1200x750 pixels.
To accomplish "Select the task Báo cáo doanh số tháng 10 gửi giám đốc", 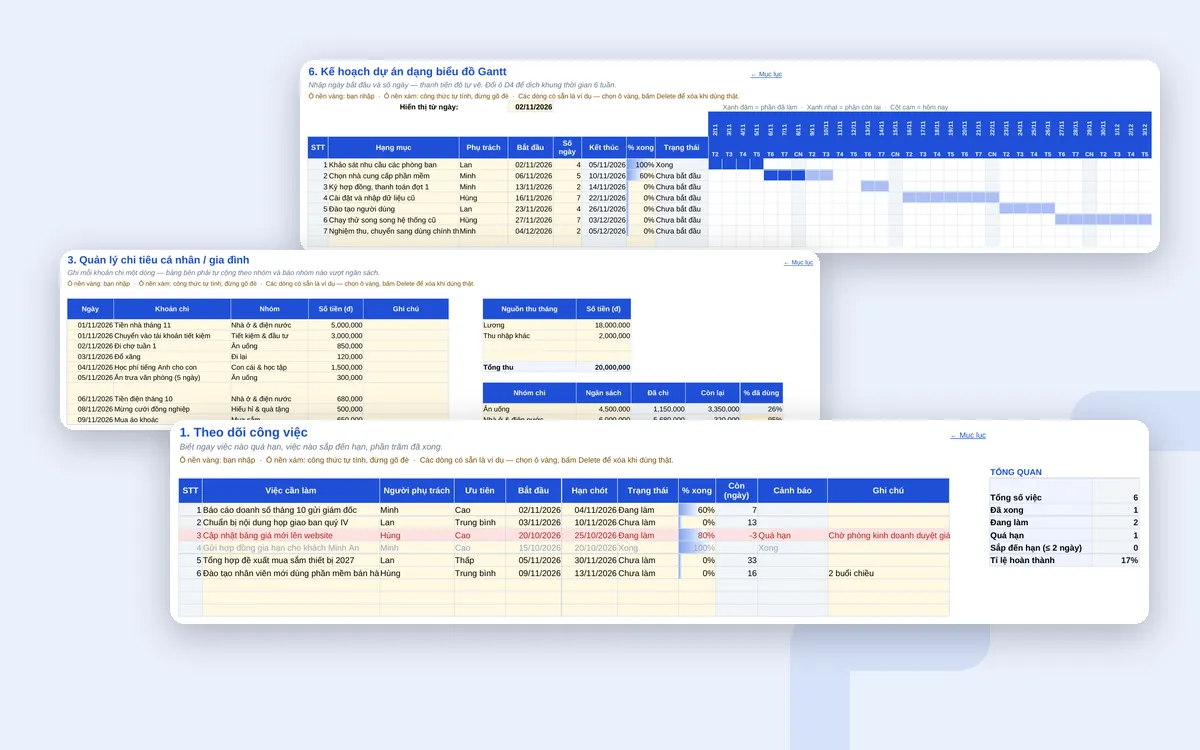I will 291,510.
